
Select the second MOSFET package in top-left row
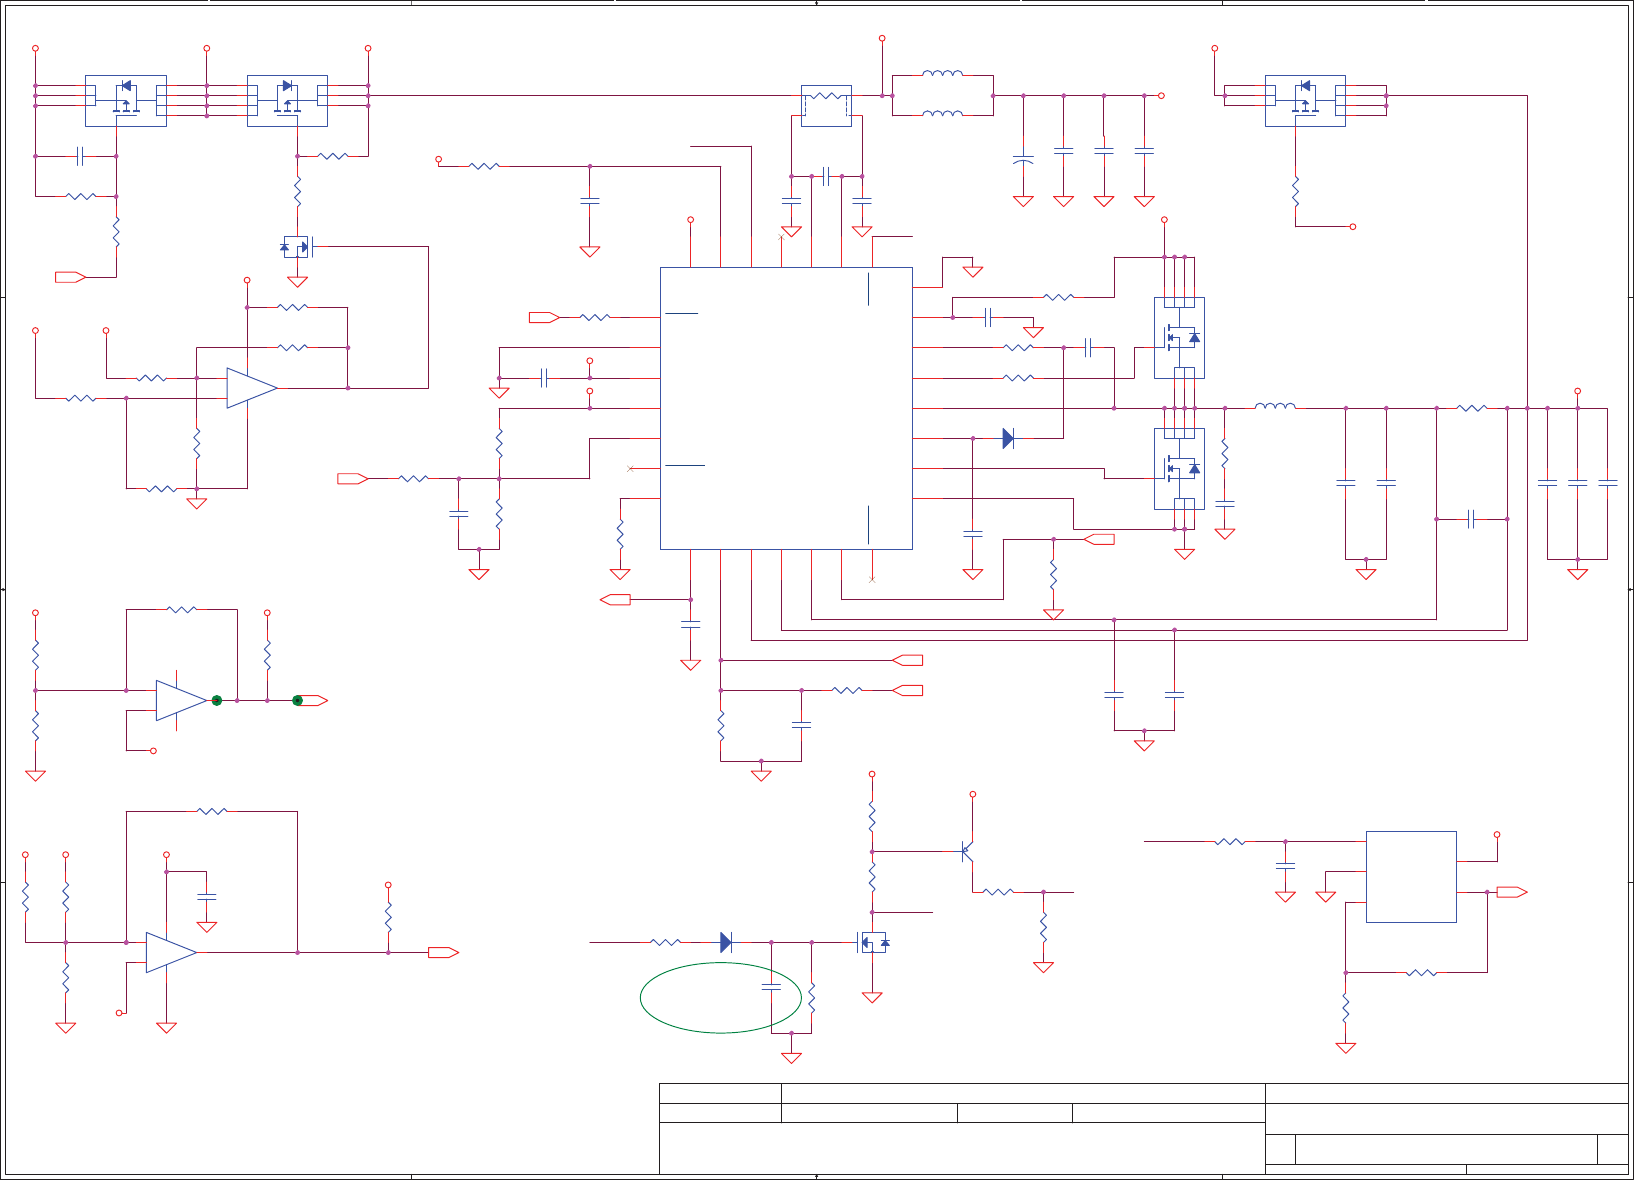pos(287,100)
